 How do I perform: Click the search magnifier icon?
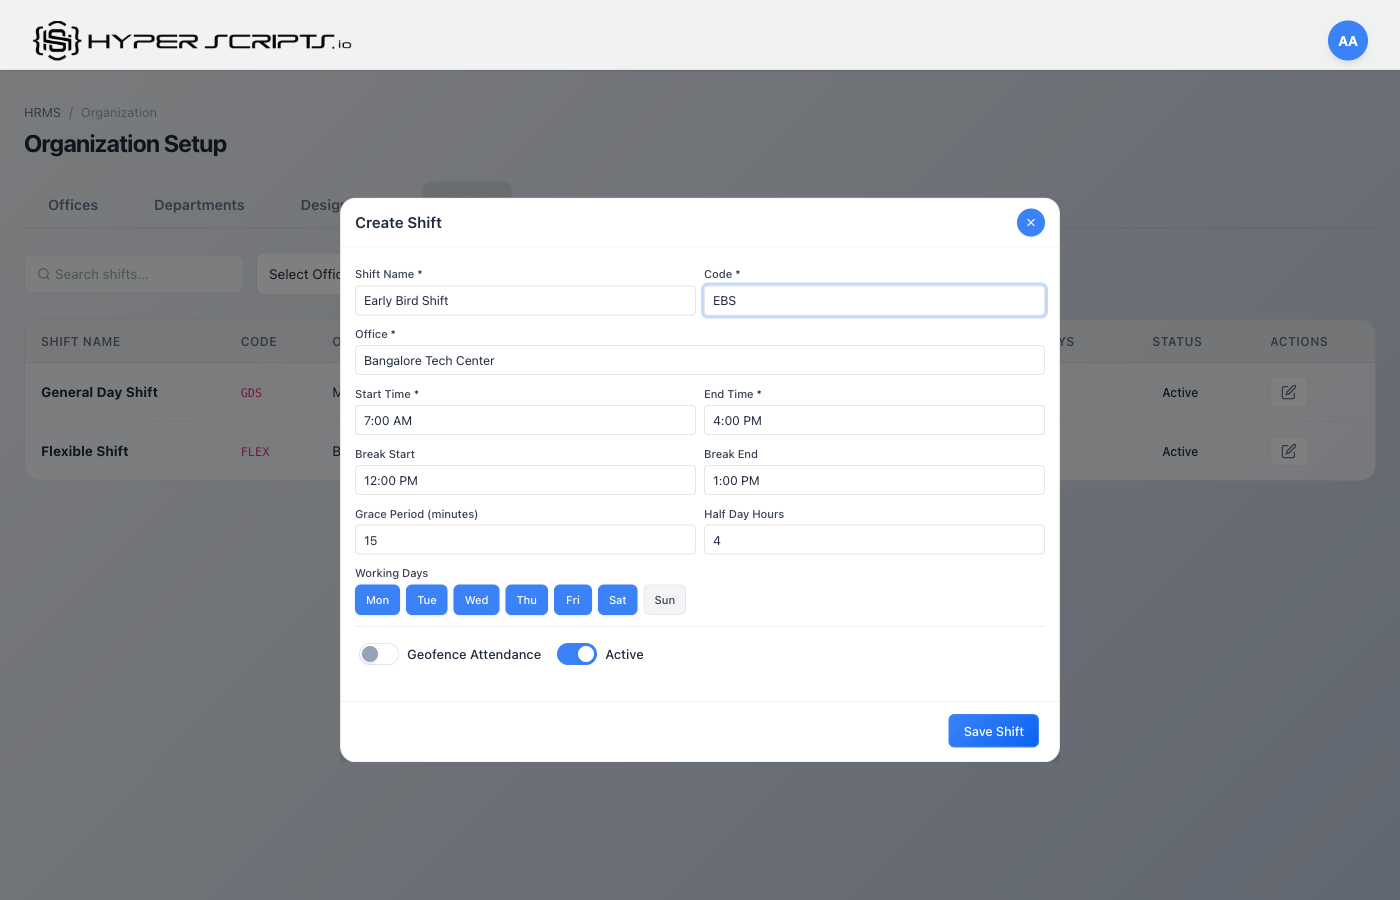point(44,274)
